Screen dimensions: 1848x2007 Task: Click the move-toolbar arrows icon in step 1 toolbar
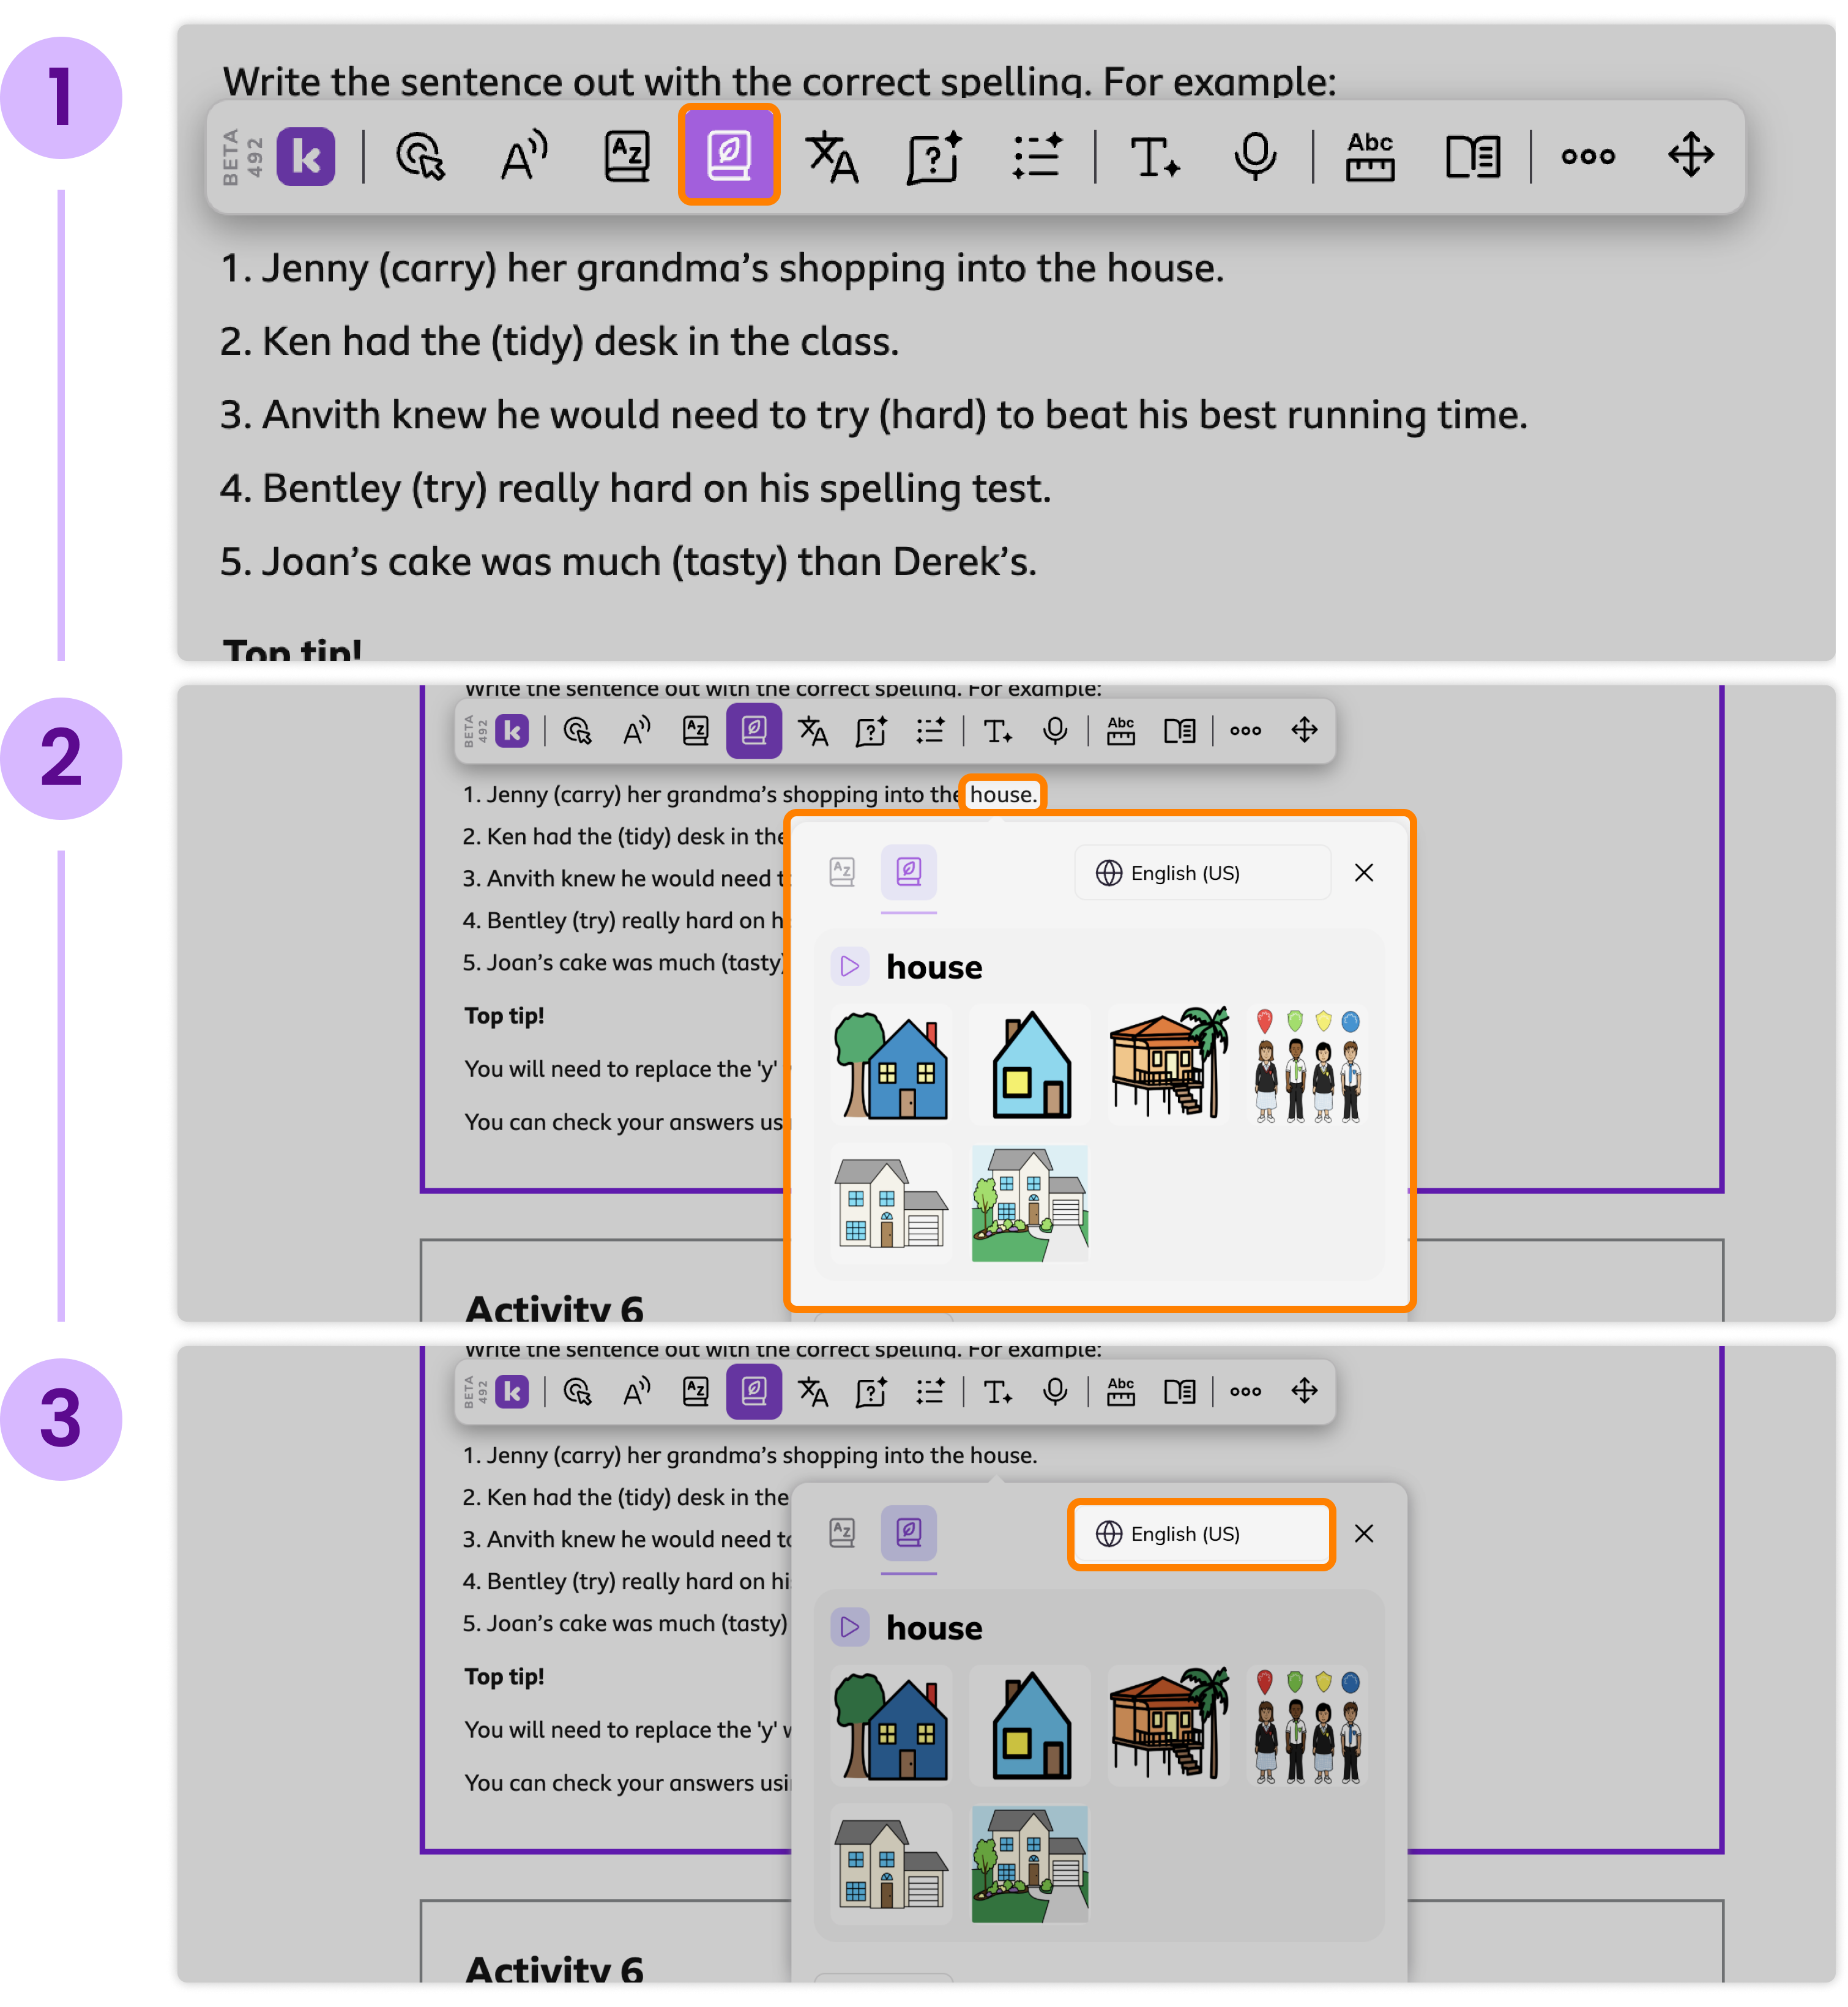click(1690, 155)
